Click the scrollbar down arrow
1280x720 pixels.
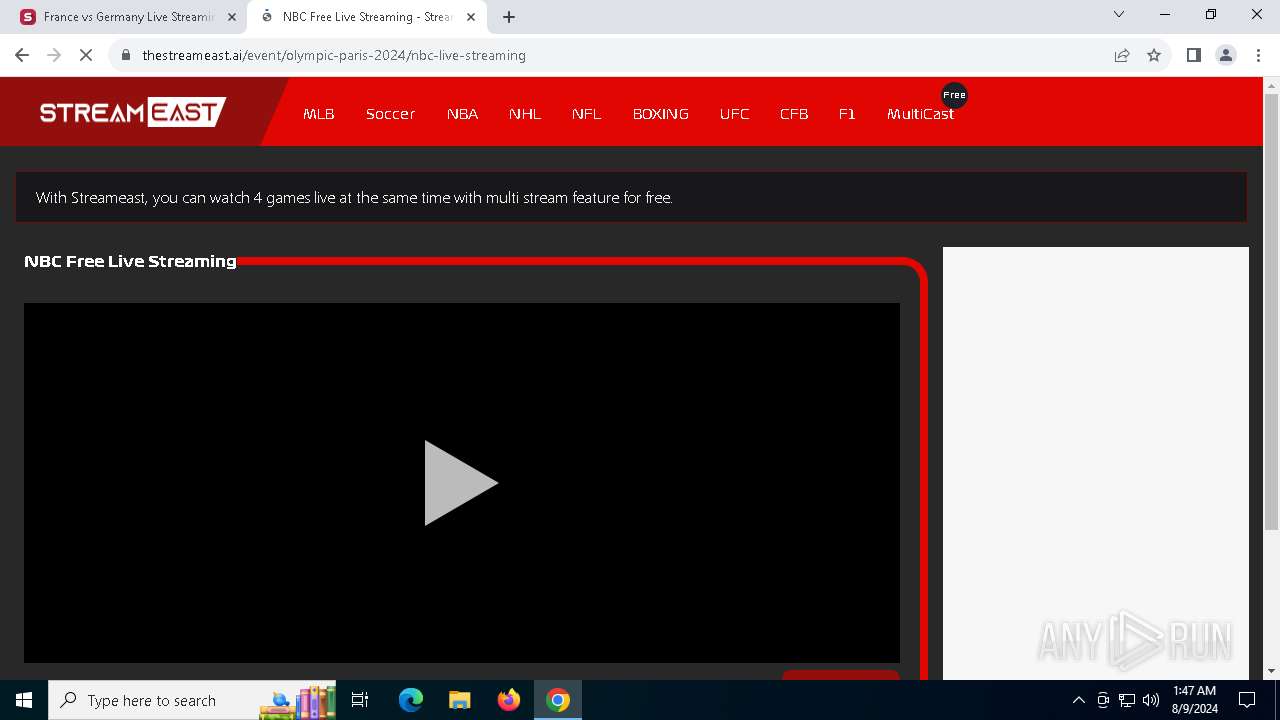[x=1271, y=671]
